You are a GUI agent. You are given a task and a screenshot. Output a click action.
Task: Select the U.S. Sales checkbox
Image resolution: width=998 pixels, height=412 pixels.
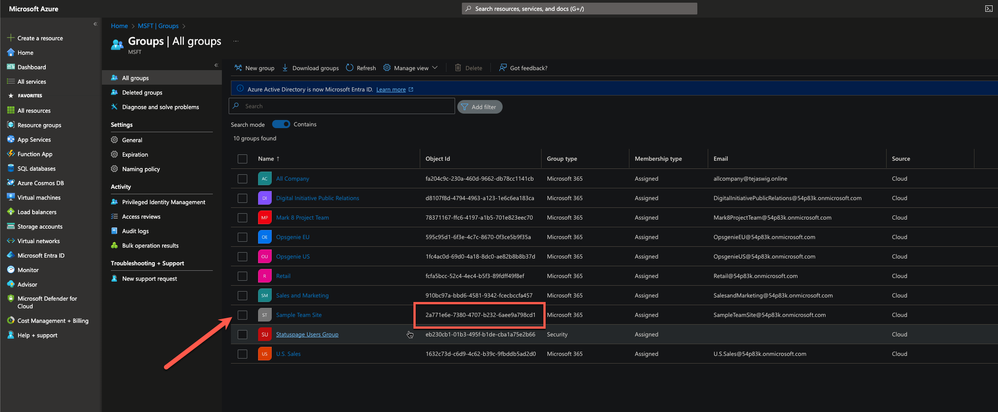coord(242,353)
